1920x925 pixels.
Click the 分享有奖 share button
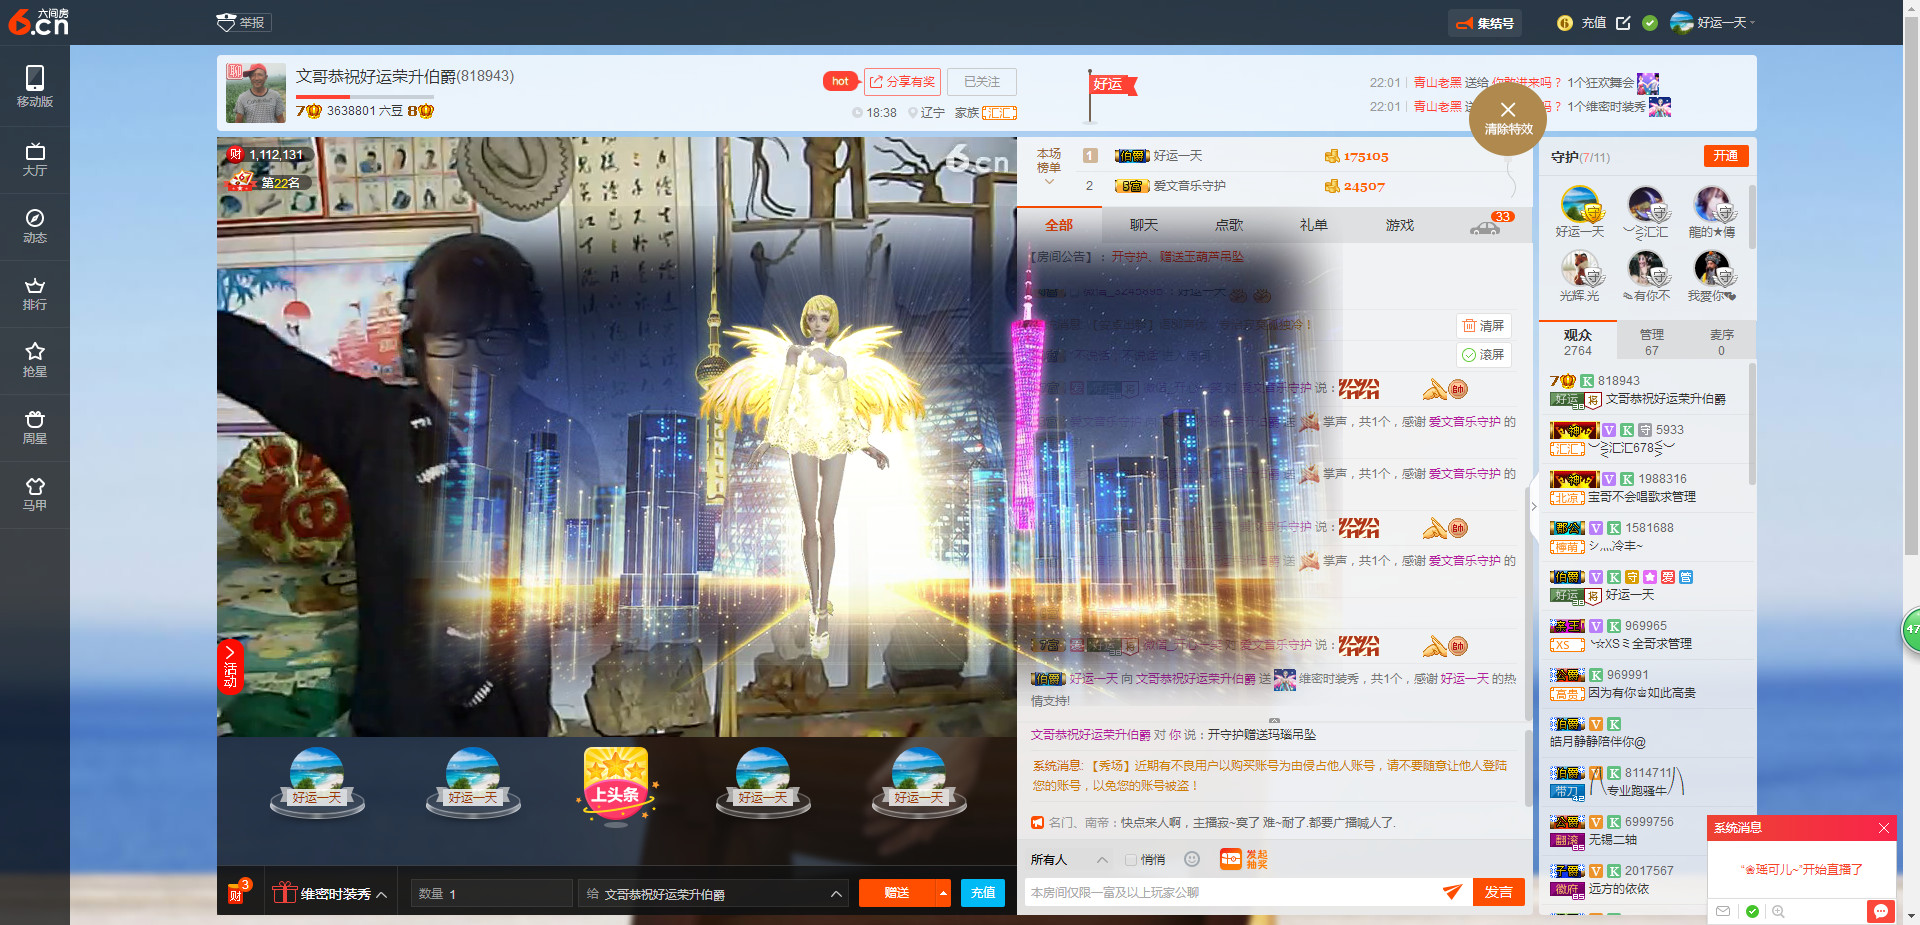pos(902,82)
